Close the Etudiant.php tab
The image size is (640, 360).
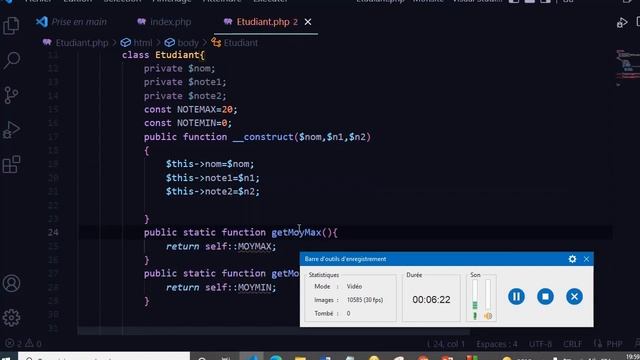(x=308, y=22)
